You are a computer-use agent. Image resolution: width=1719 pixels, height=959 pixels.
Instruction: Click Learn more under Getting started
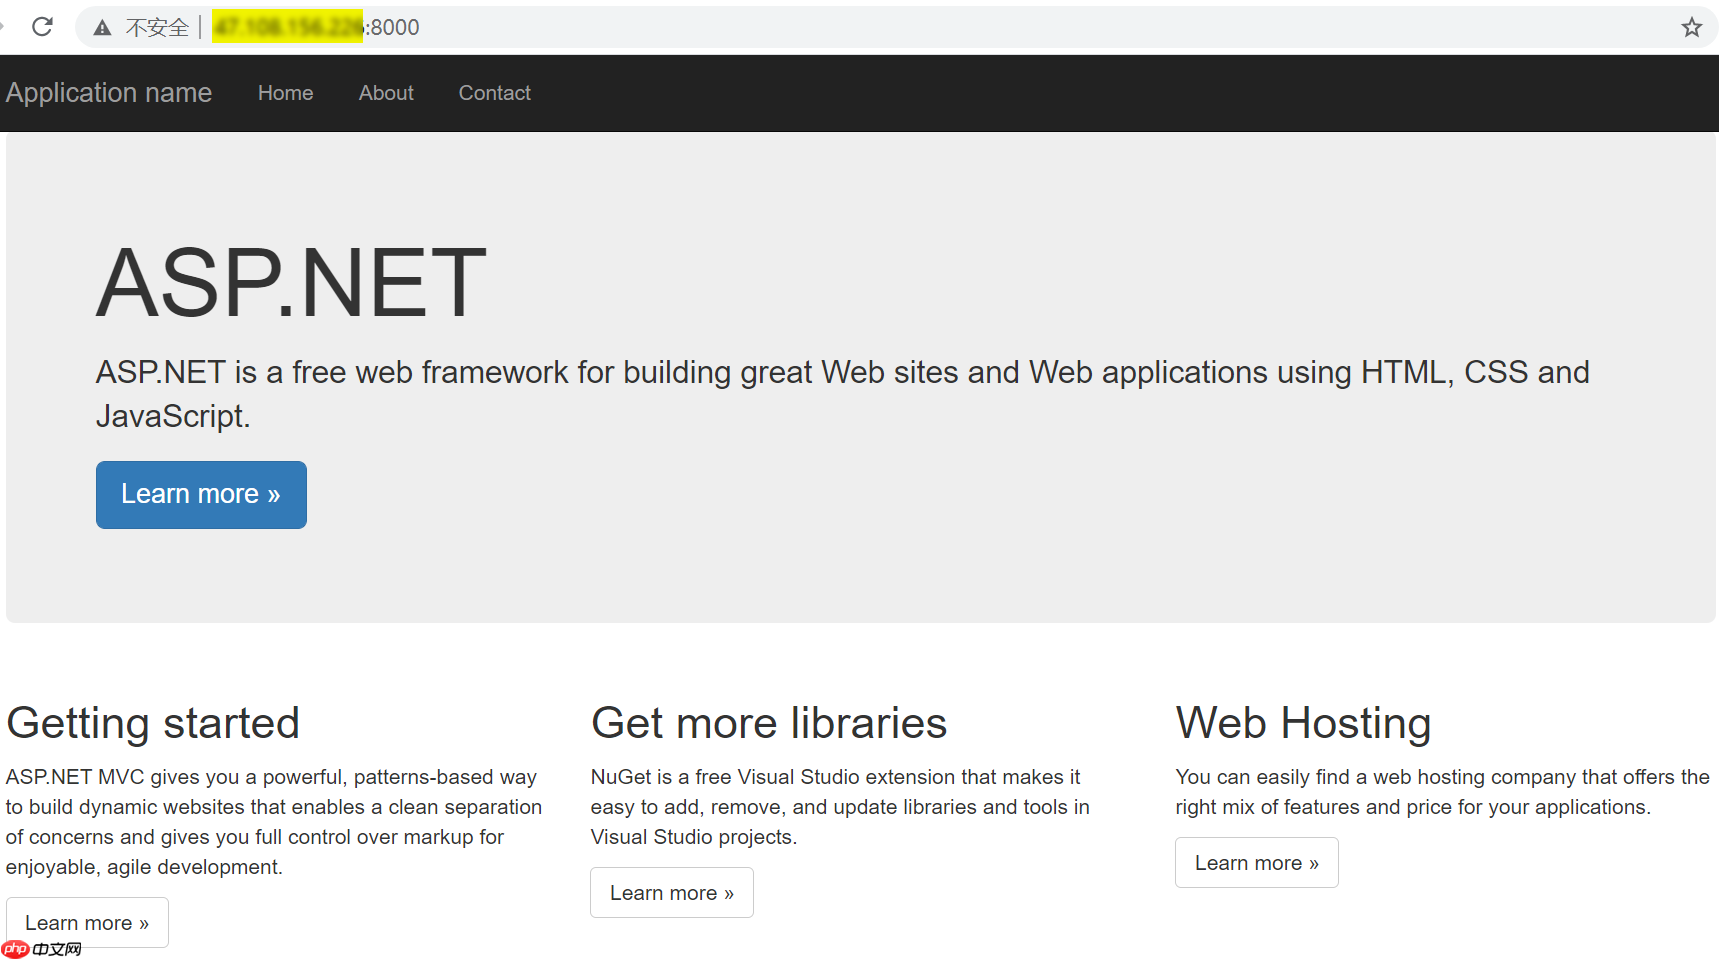(x=87, y=922)
